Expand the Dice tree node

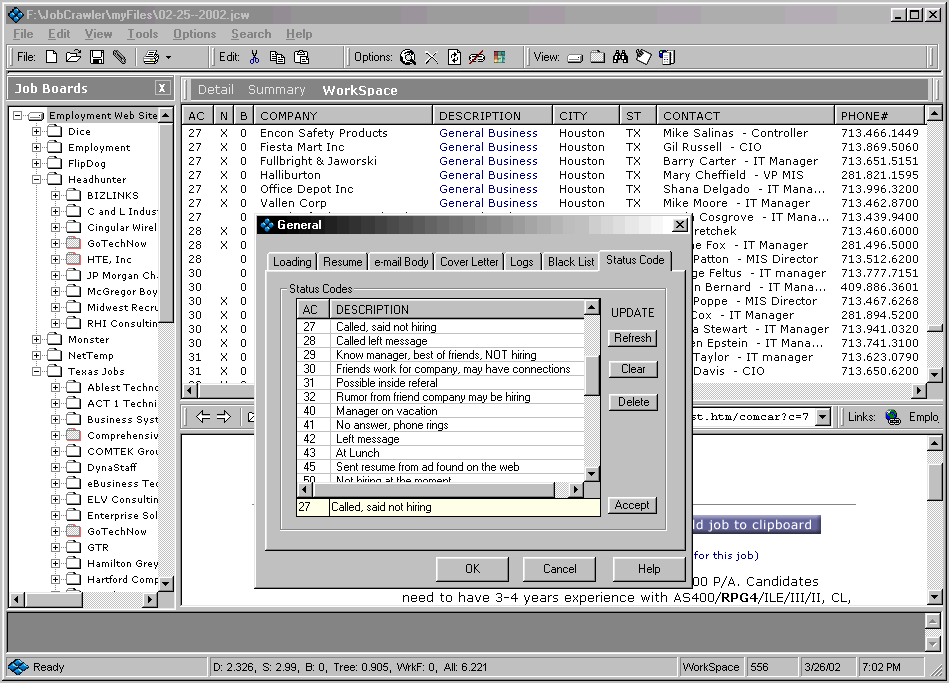point(36,131)
